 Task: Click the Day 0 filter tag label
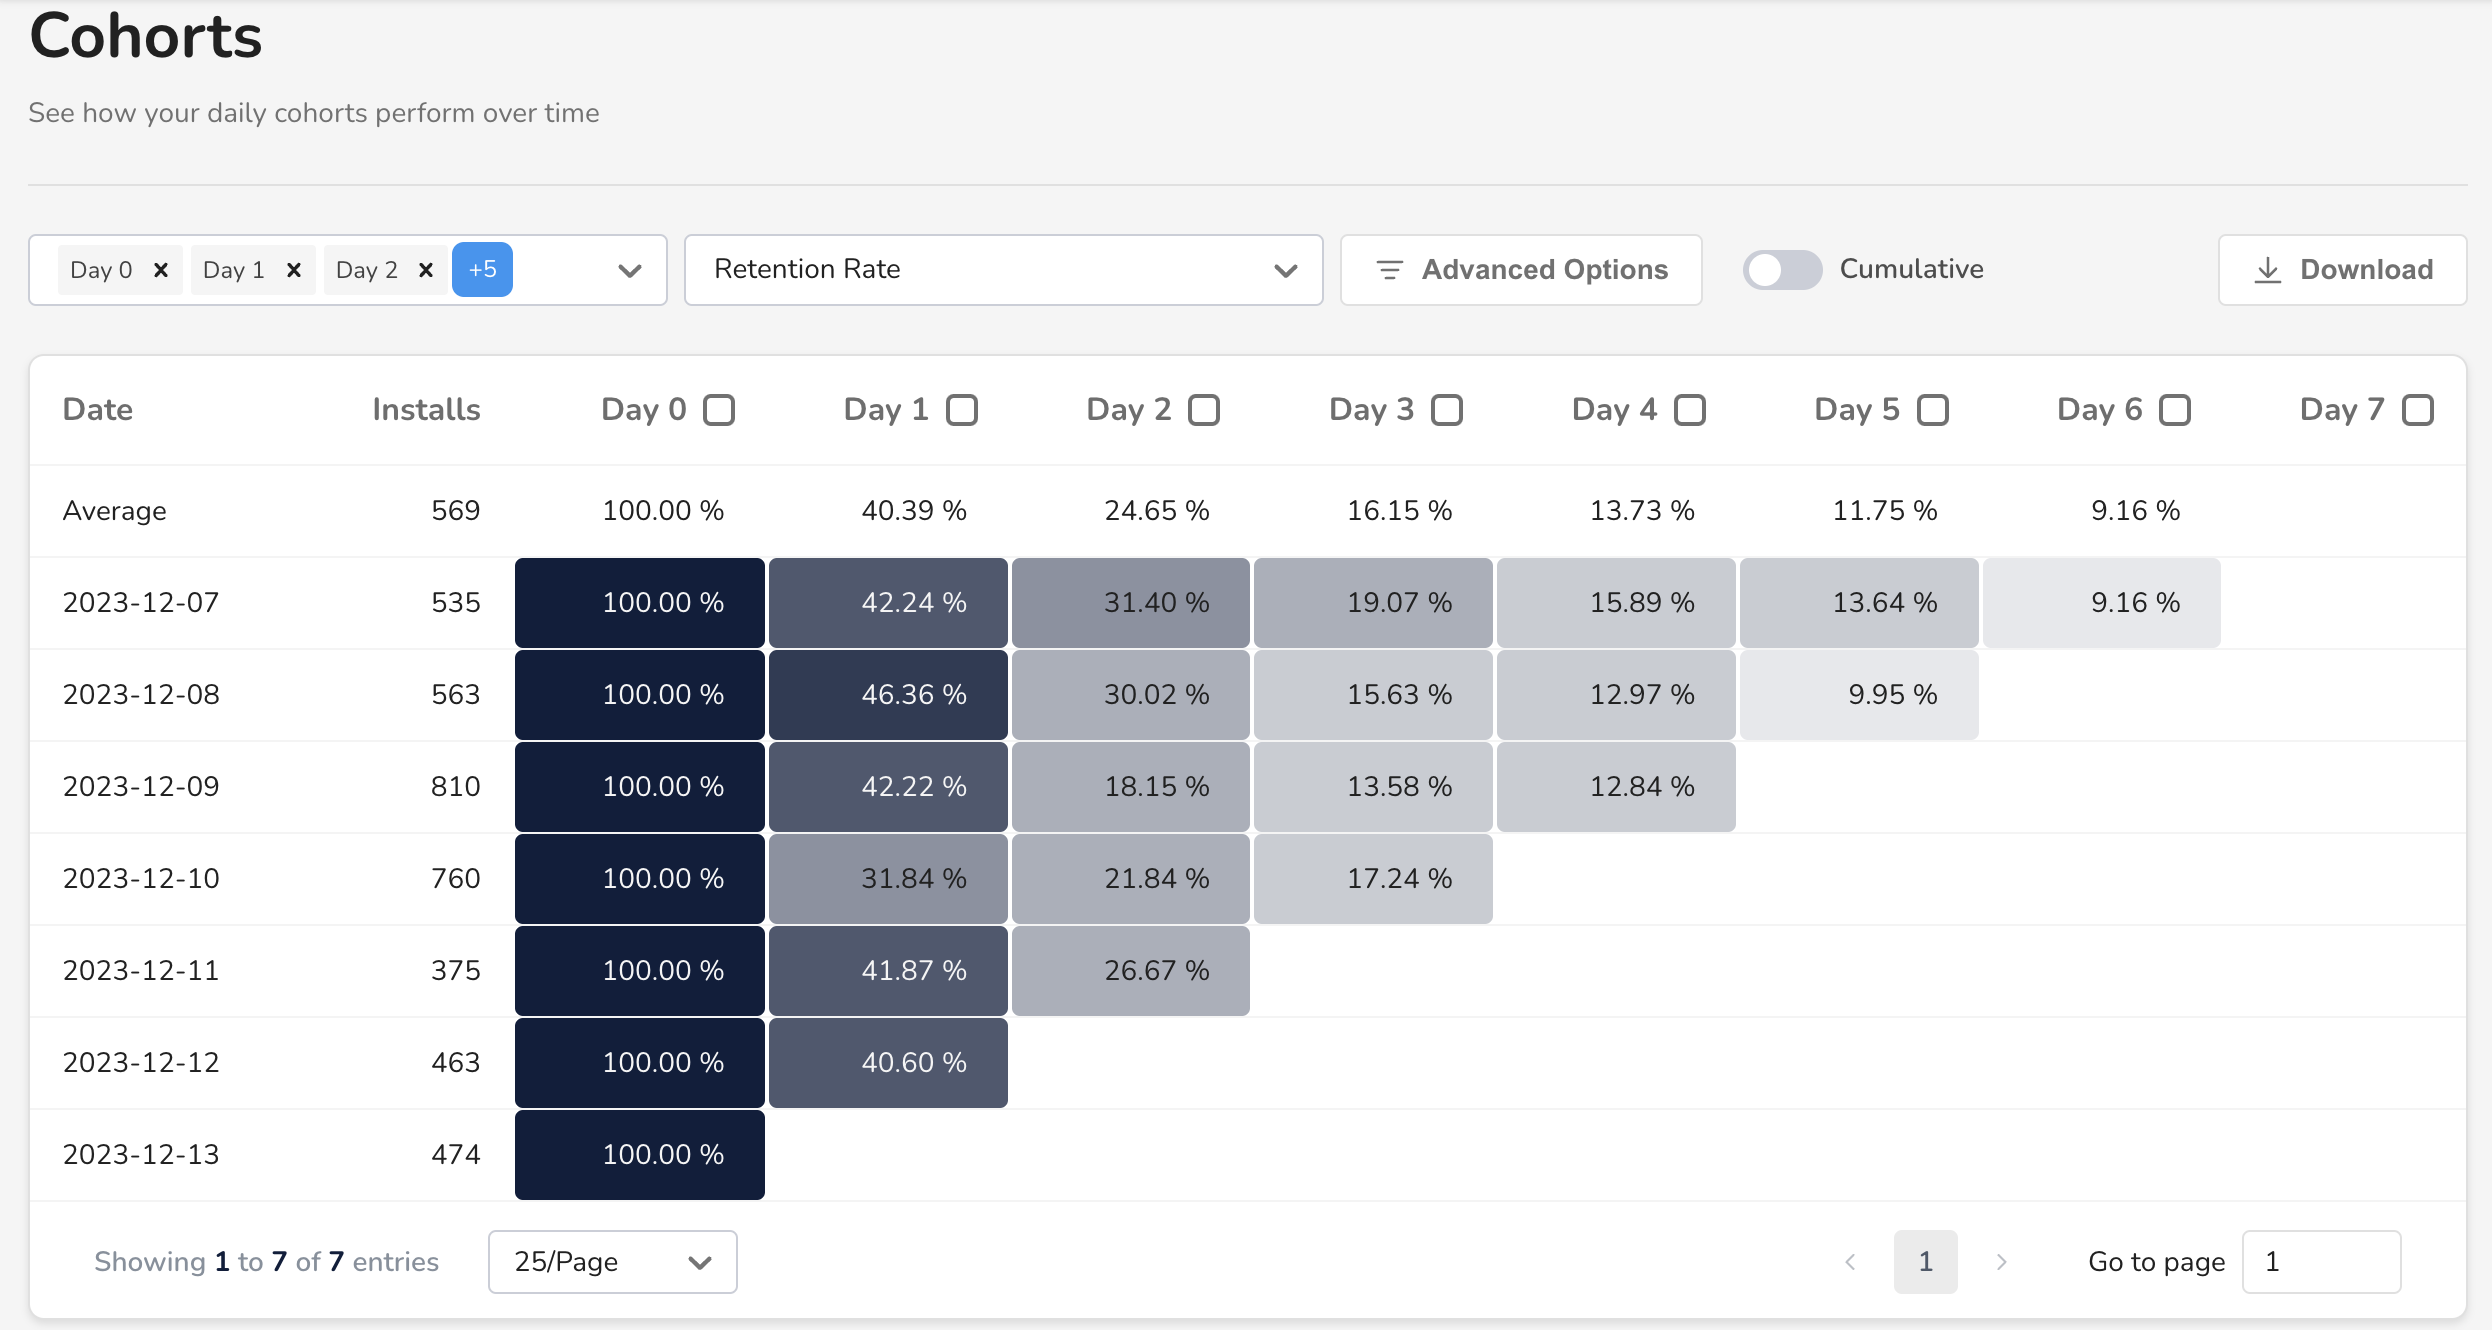(102, 270)
